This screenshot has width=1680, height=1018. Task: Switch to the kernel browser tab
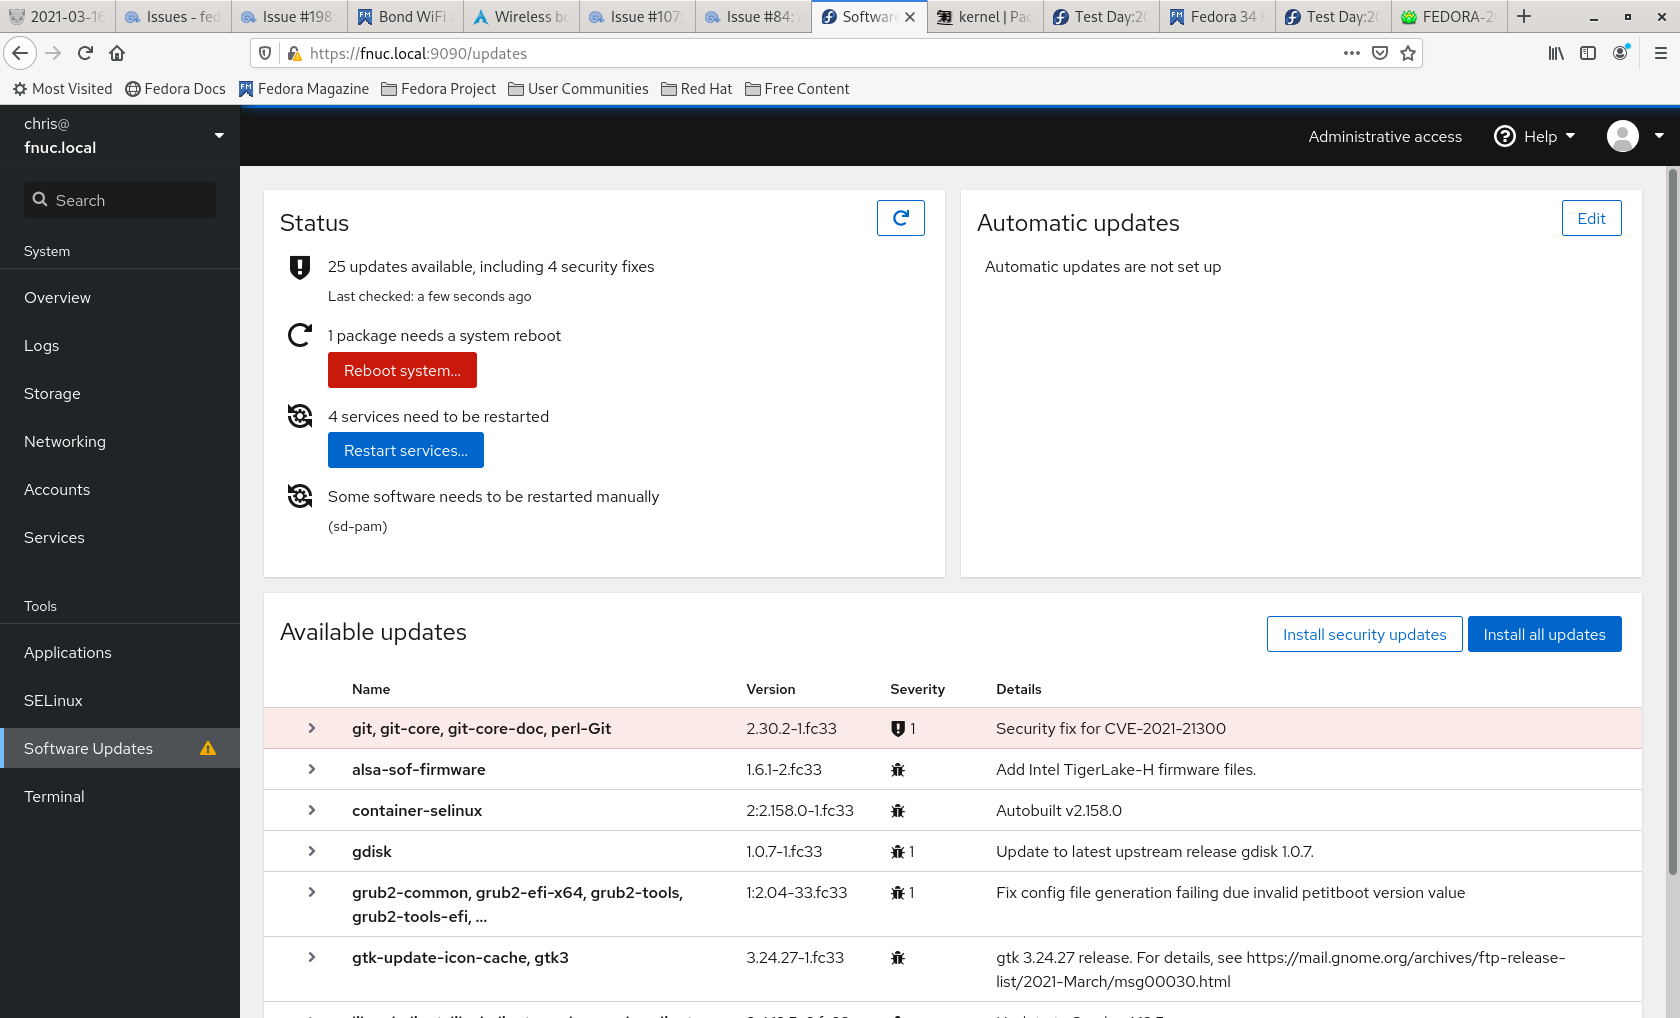point(985,16)
